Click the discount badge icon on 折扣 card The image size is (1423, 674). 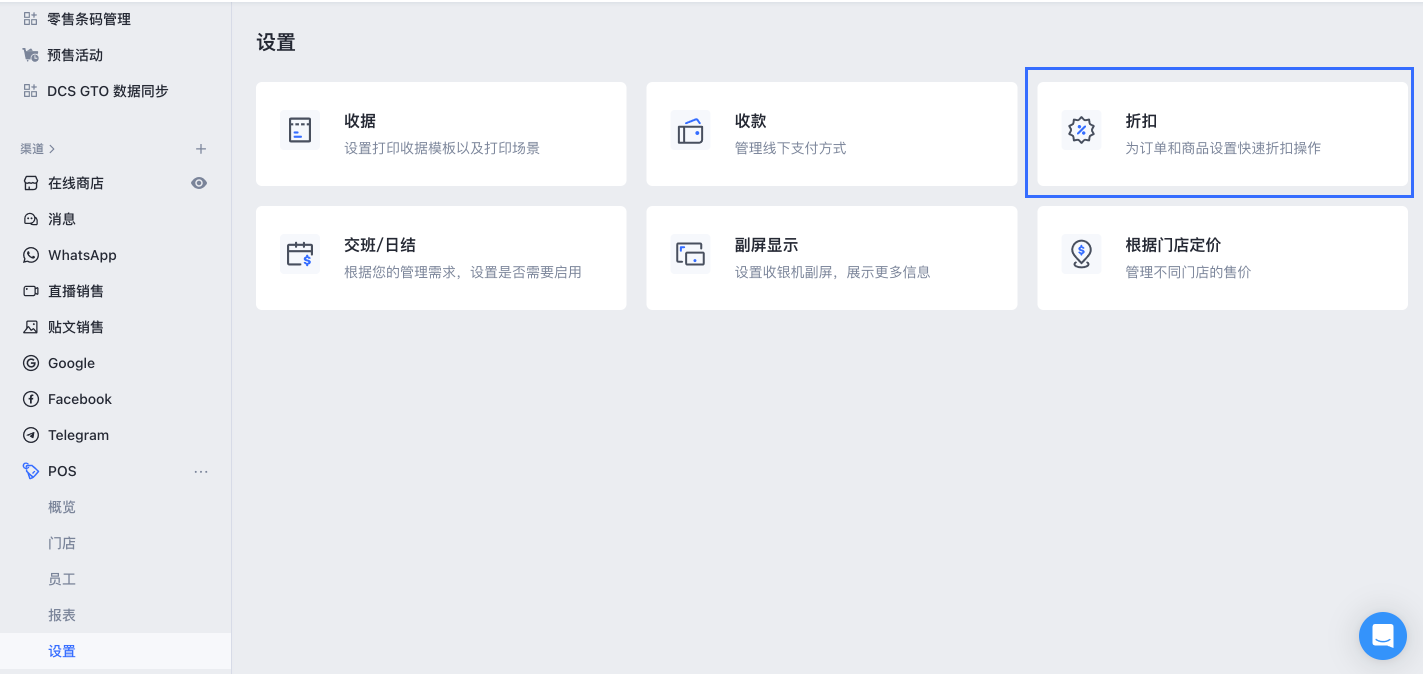pos(1081,130)
